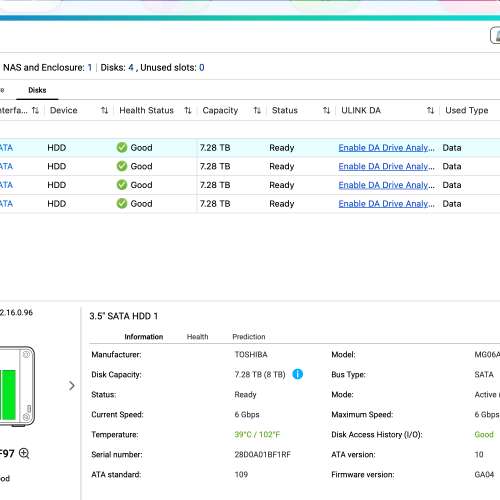Sort by ULINK DA column arrows
500x500 pixels.
tap(430, 110)
